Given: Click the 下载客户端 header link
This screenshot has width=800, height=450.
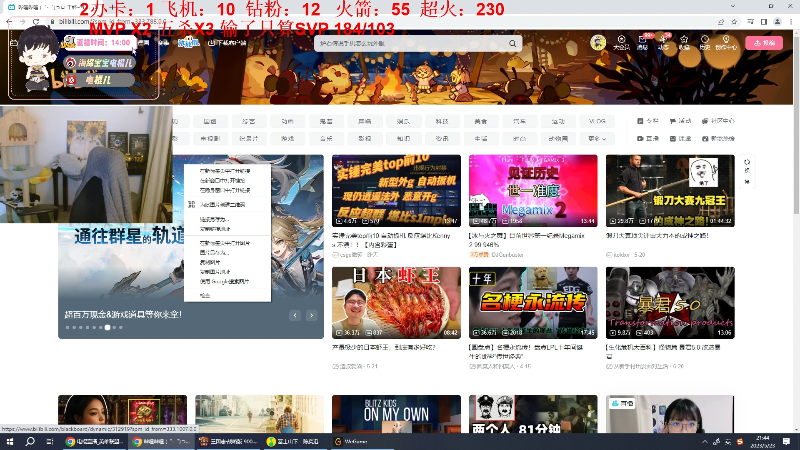Looking at the screenshot, I should (x=227, y=43).
